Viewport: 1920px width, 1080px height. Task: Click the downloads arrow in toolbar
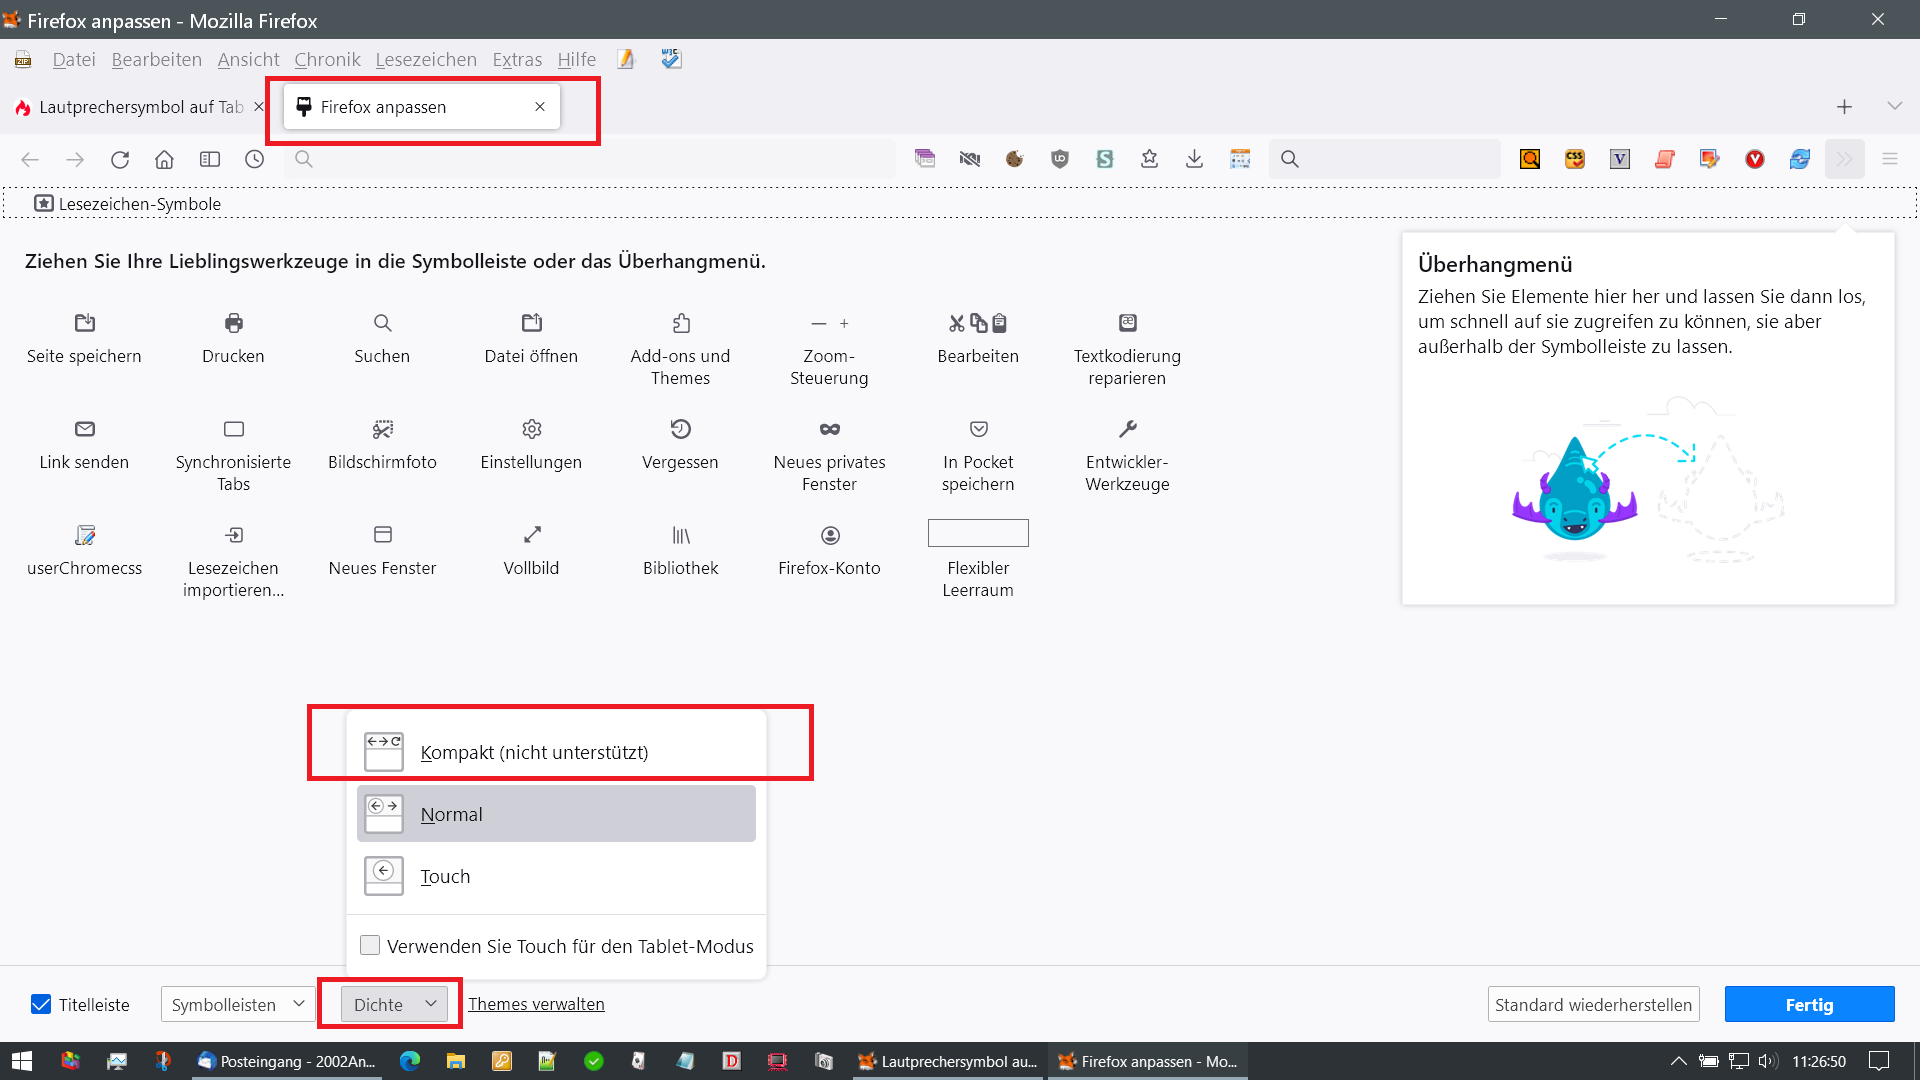[x=1194, y=159]
